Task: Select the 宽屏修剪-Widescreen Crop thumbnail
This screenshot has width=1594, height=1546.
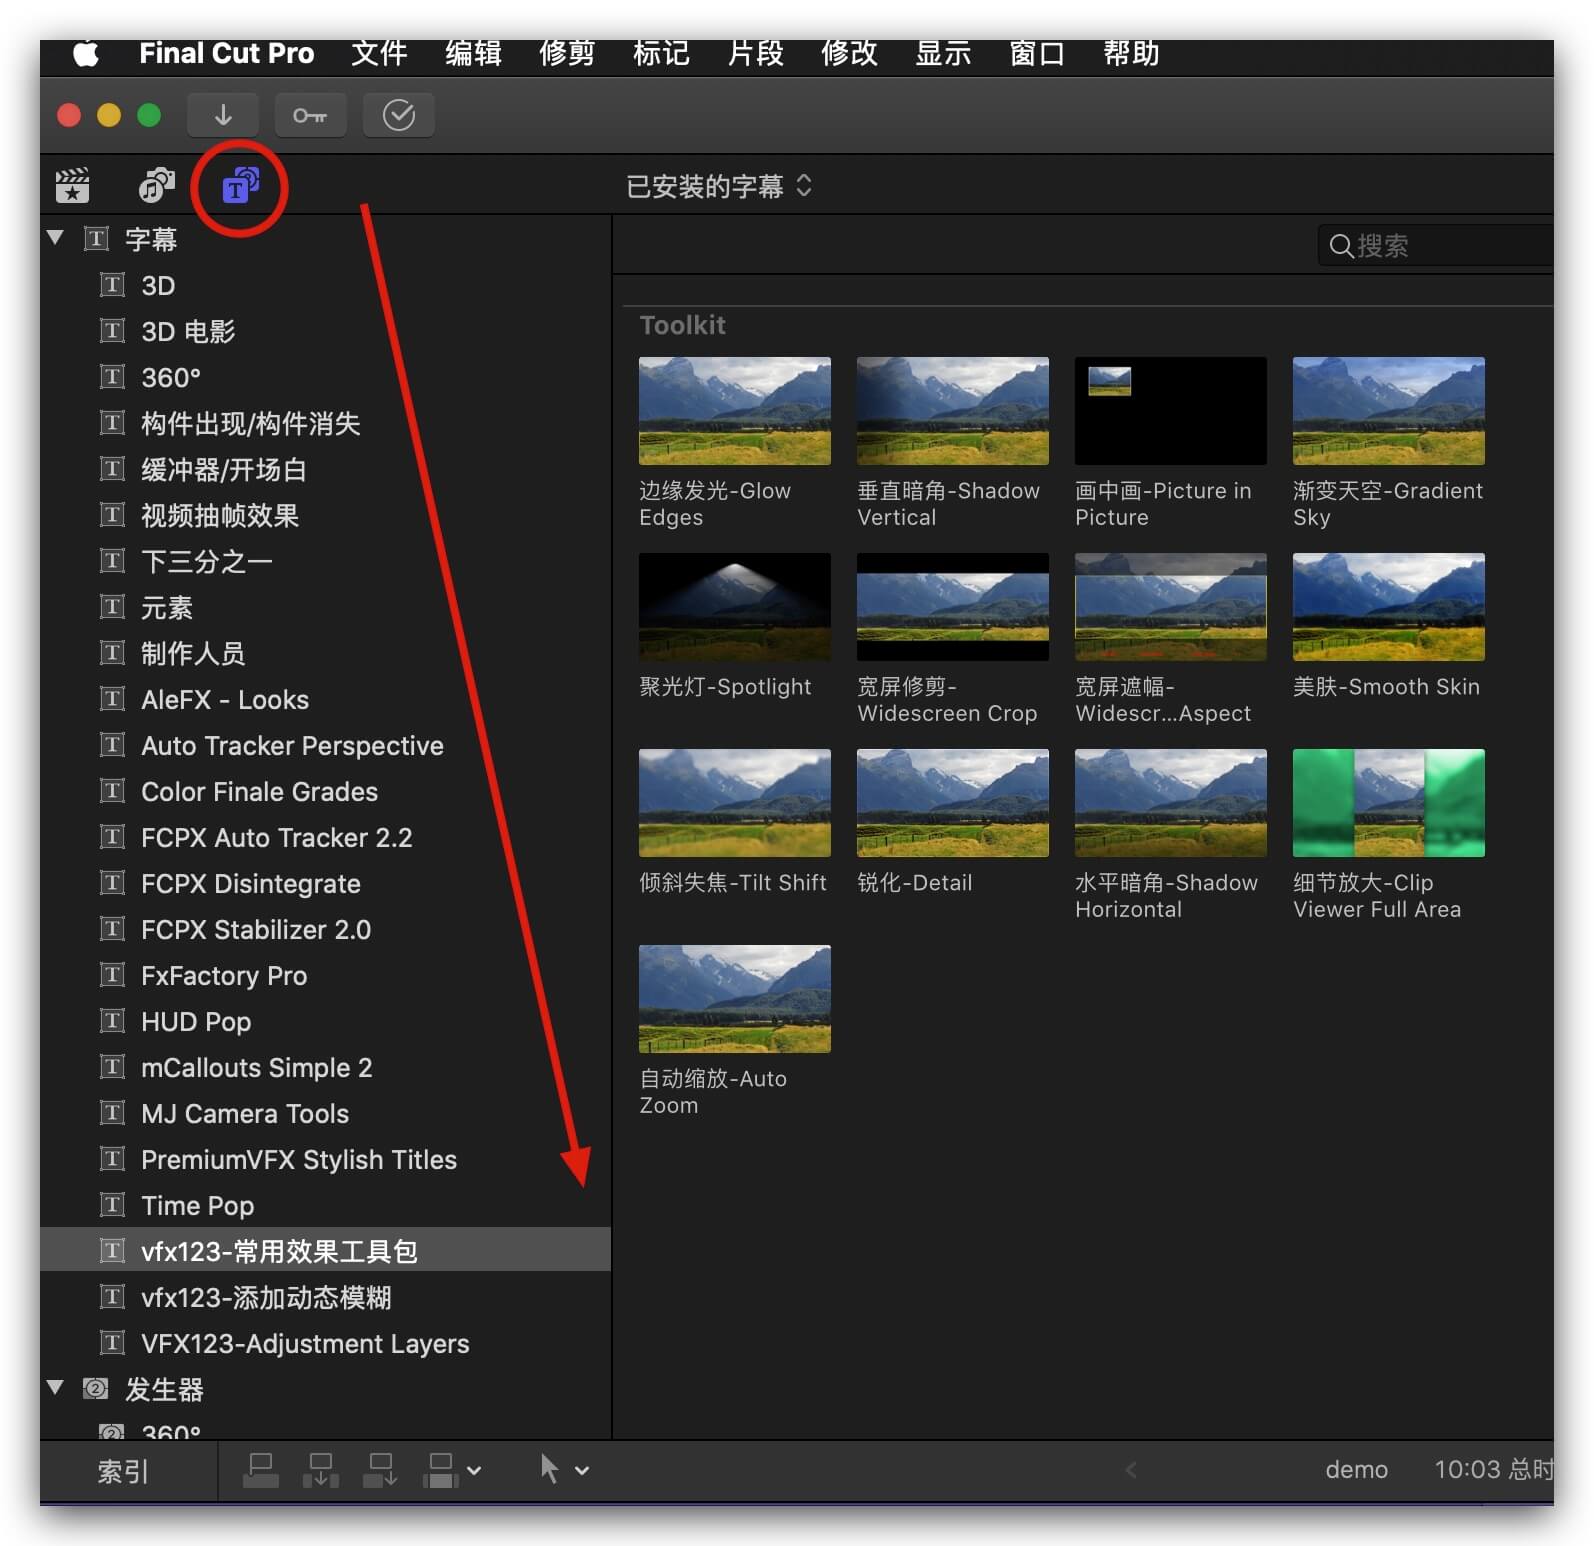Action: click(953, 607)
